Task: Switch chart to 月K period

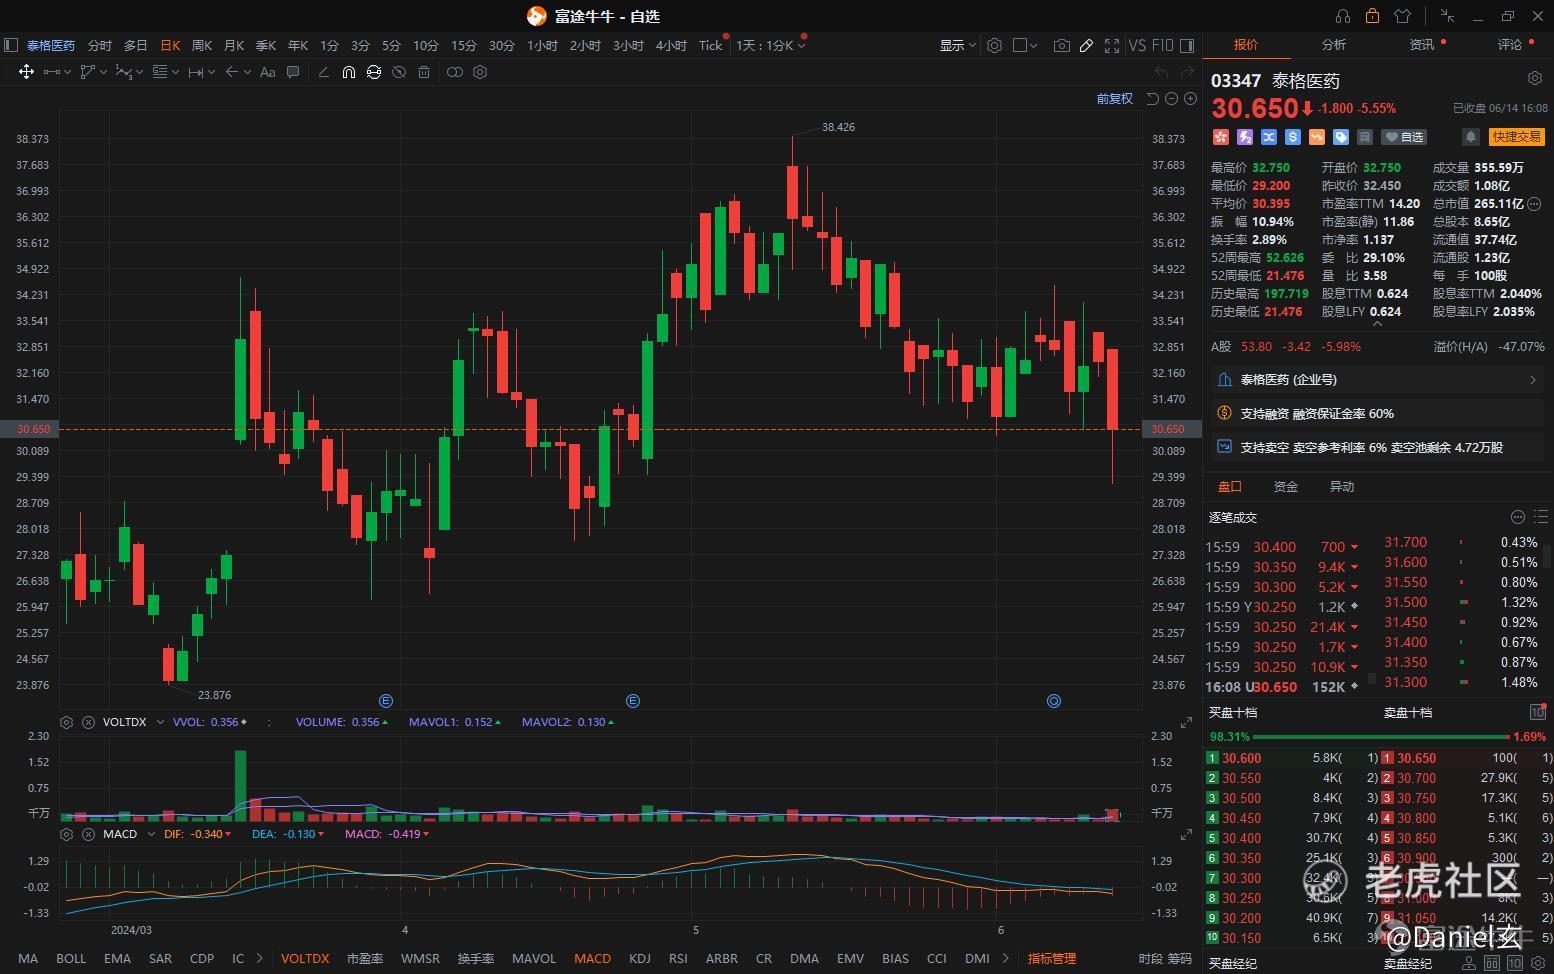Action: click(234, 45)
